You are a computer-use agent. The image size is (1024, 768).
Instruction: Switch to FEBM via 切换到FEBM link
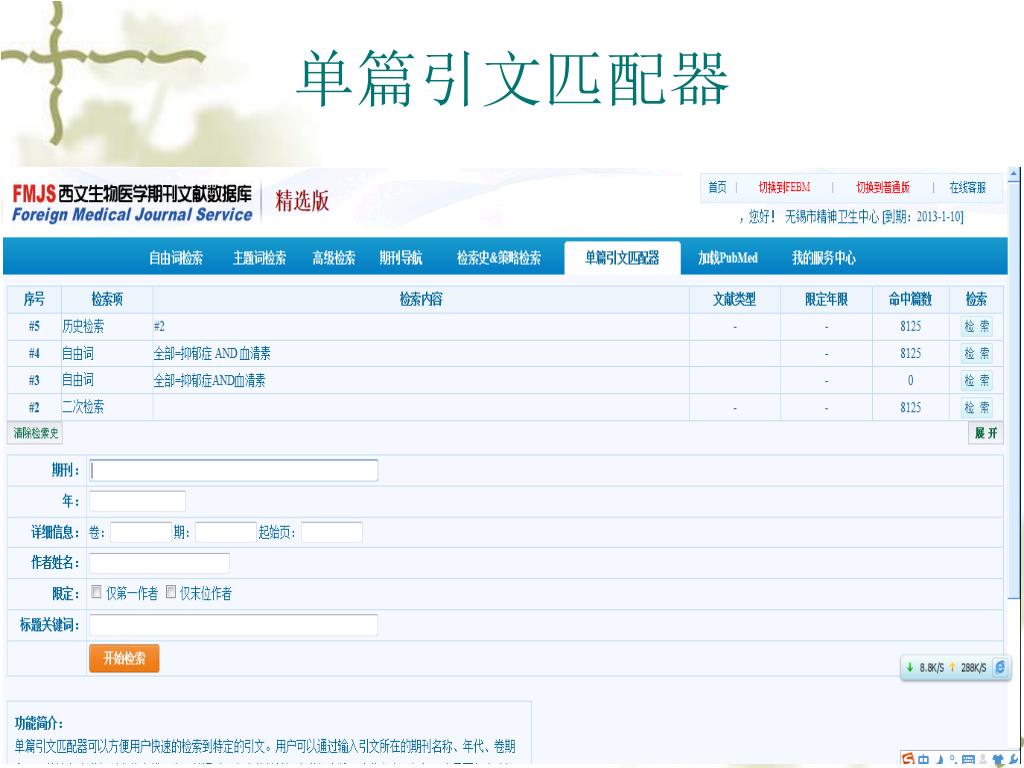tap(784, 187)
